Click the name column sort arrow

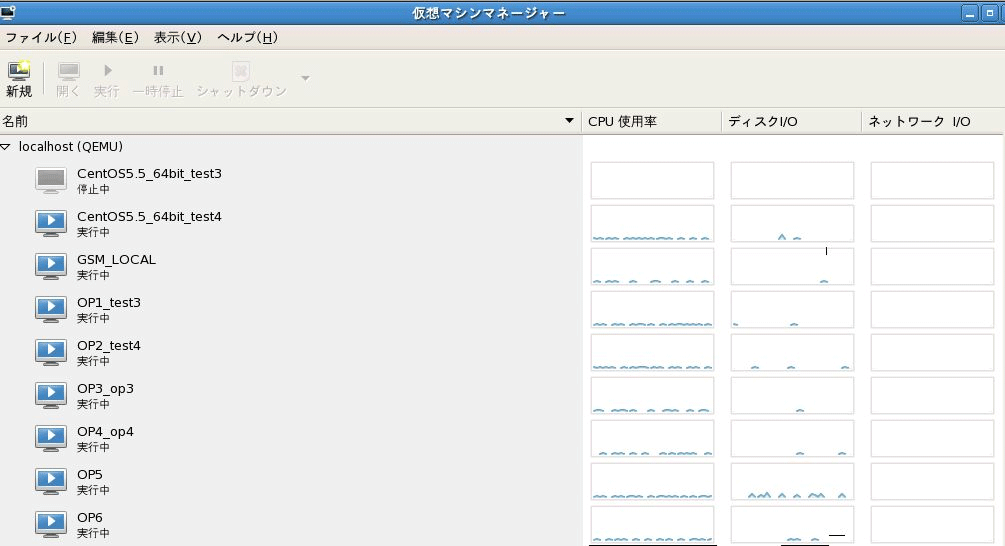click(570, 122)
